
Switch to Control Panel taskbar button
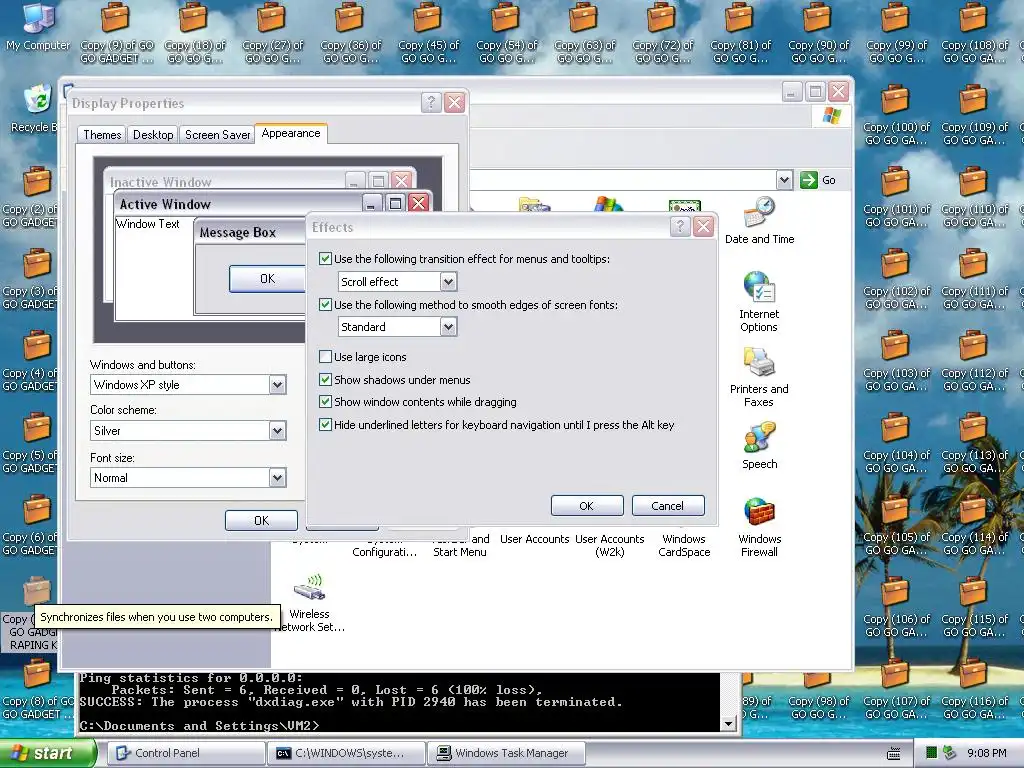pyautogui.click(x=186, y=753)
